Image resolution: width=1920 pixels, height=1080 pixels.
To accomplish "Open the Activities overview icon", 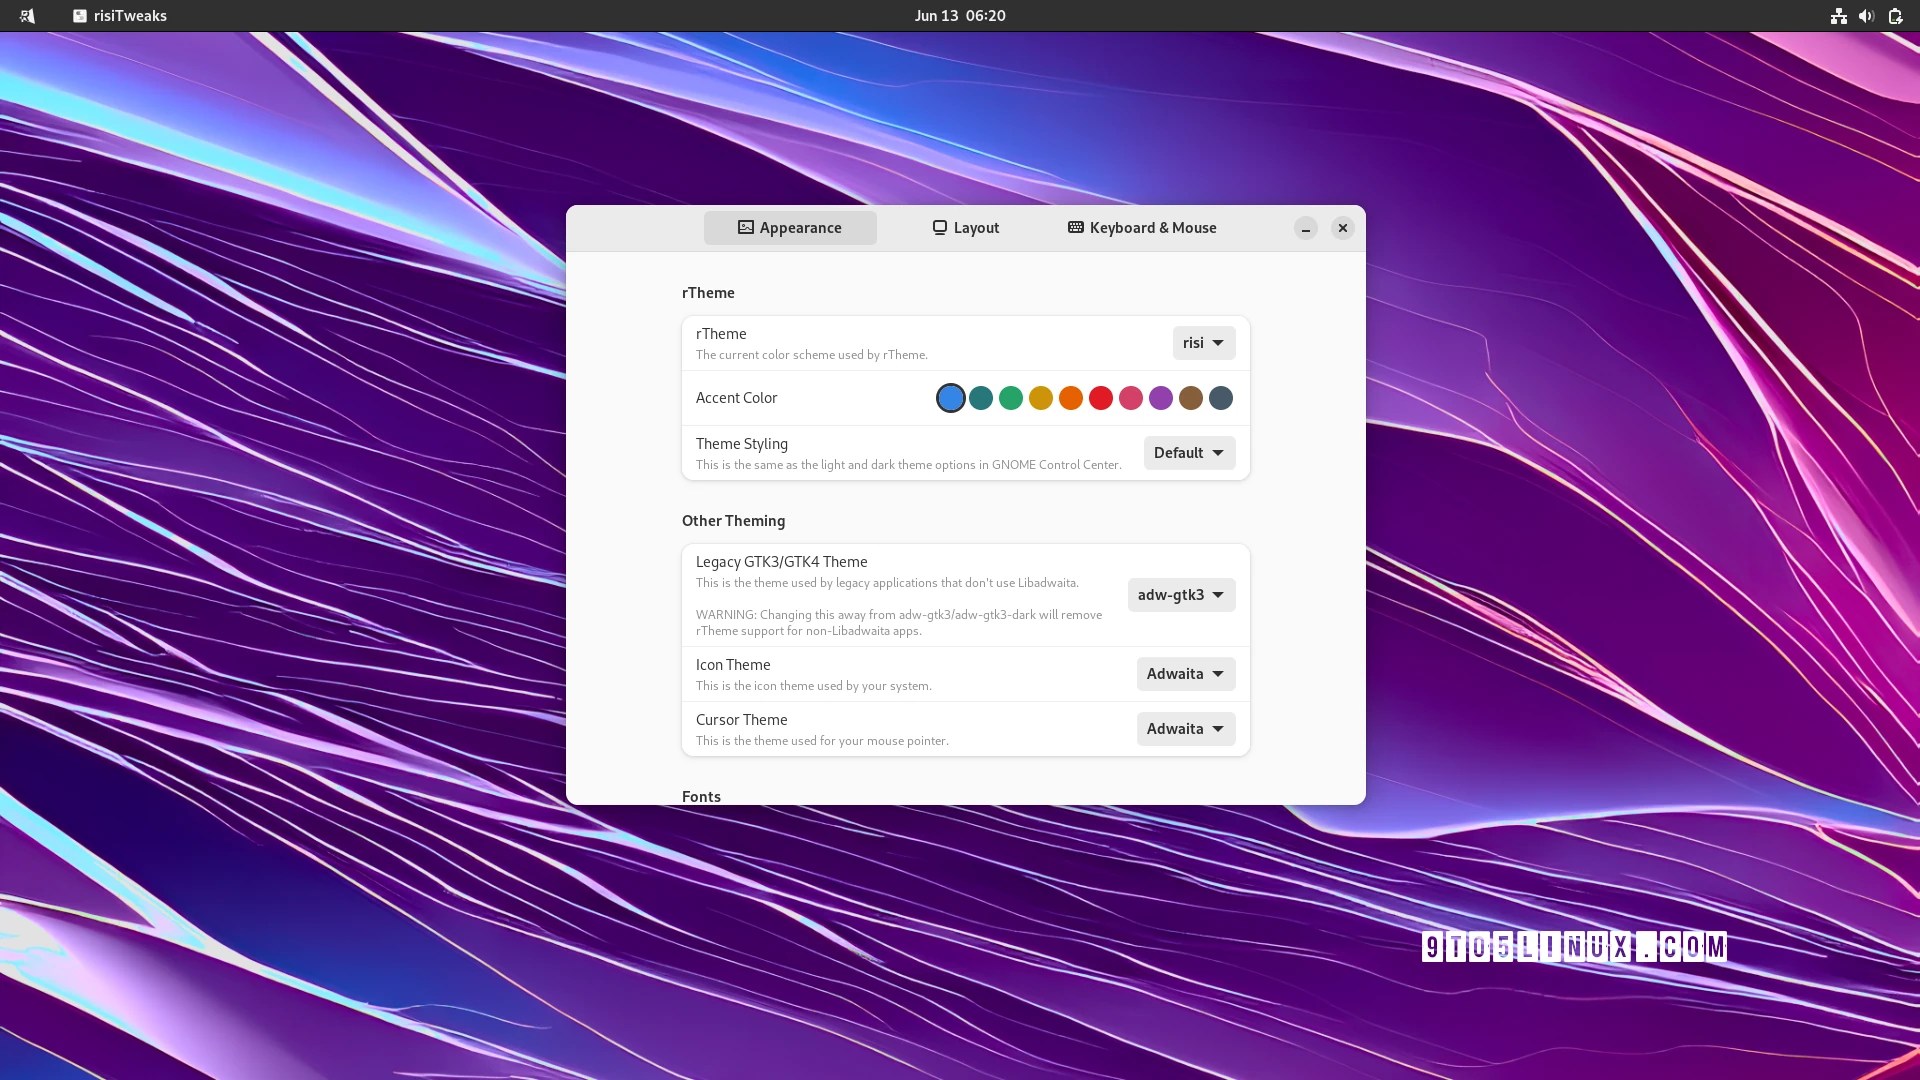I will 27,16.
